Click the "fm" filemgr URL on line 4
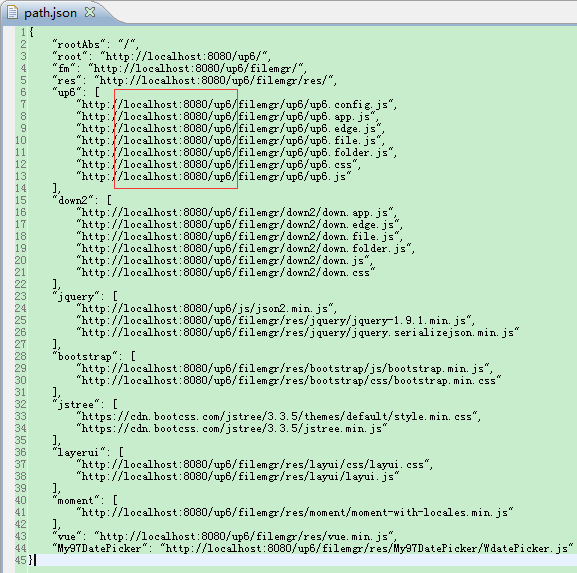Viewport: 577px width, 573px height. pos(197,68)
